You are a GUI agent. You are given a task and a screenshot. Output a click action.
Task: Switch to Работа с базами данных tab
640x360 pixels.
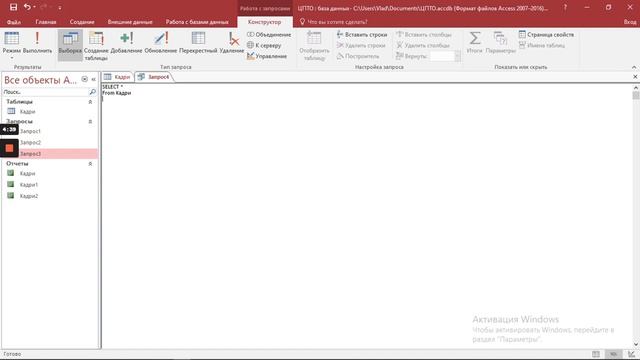[x=197, y=22]
